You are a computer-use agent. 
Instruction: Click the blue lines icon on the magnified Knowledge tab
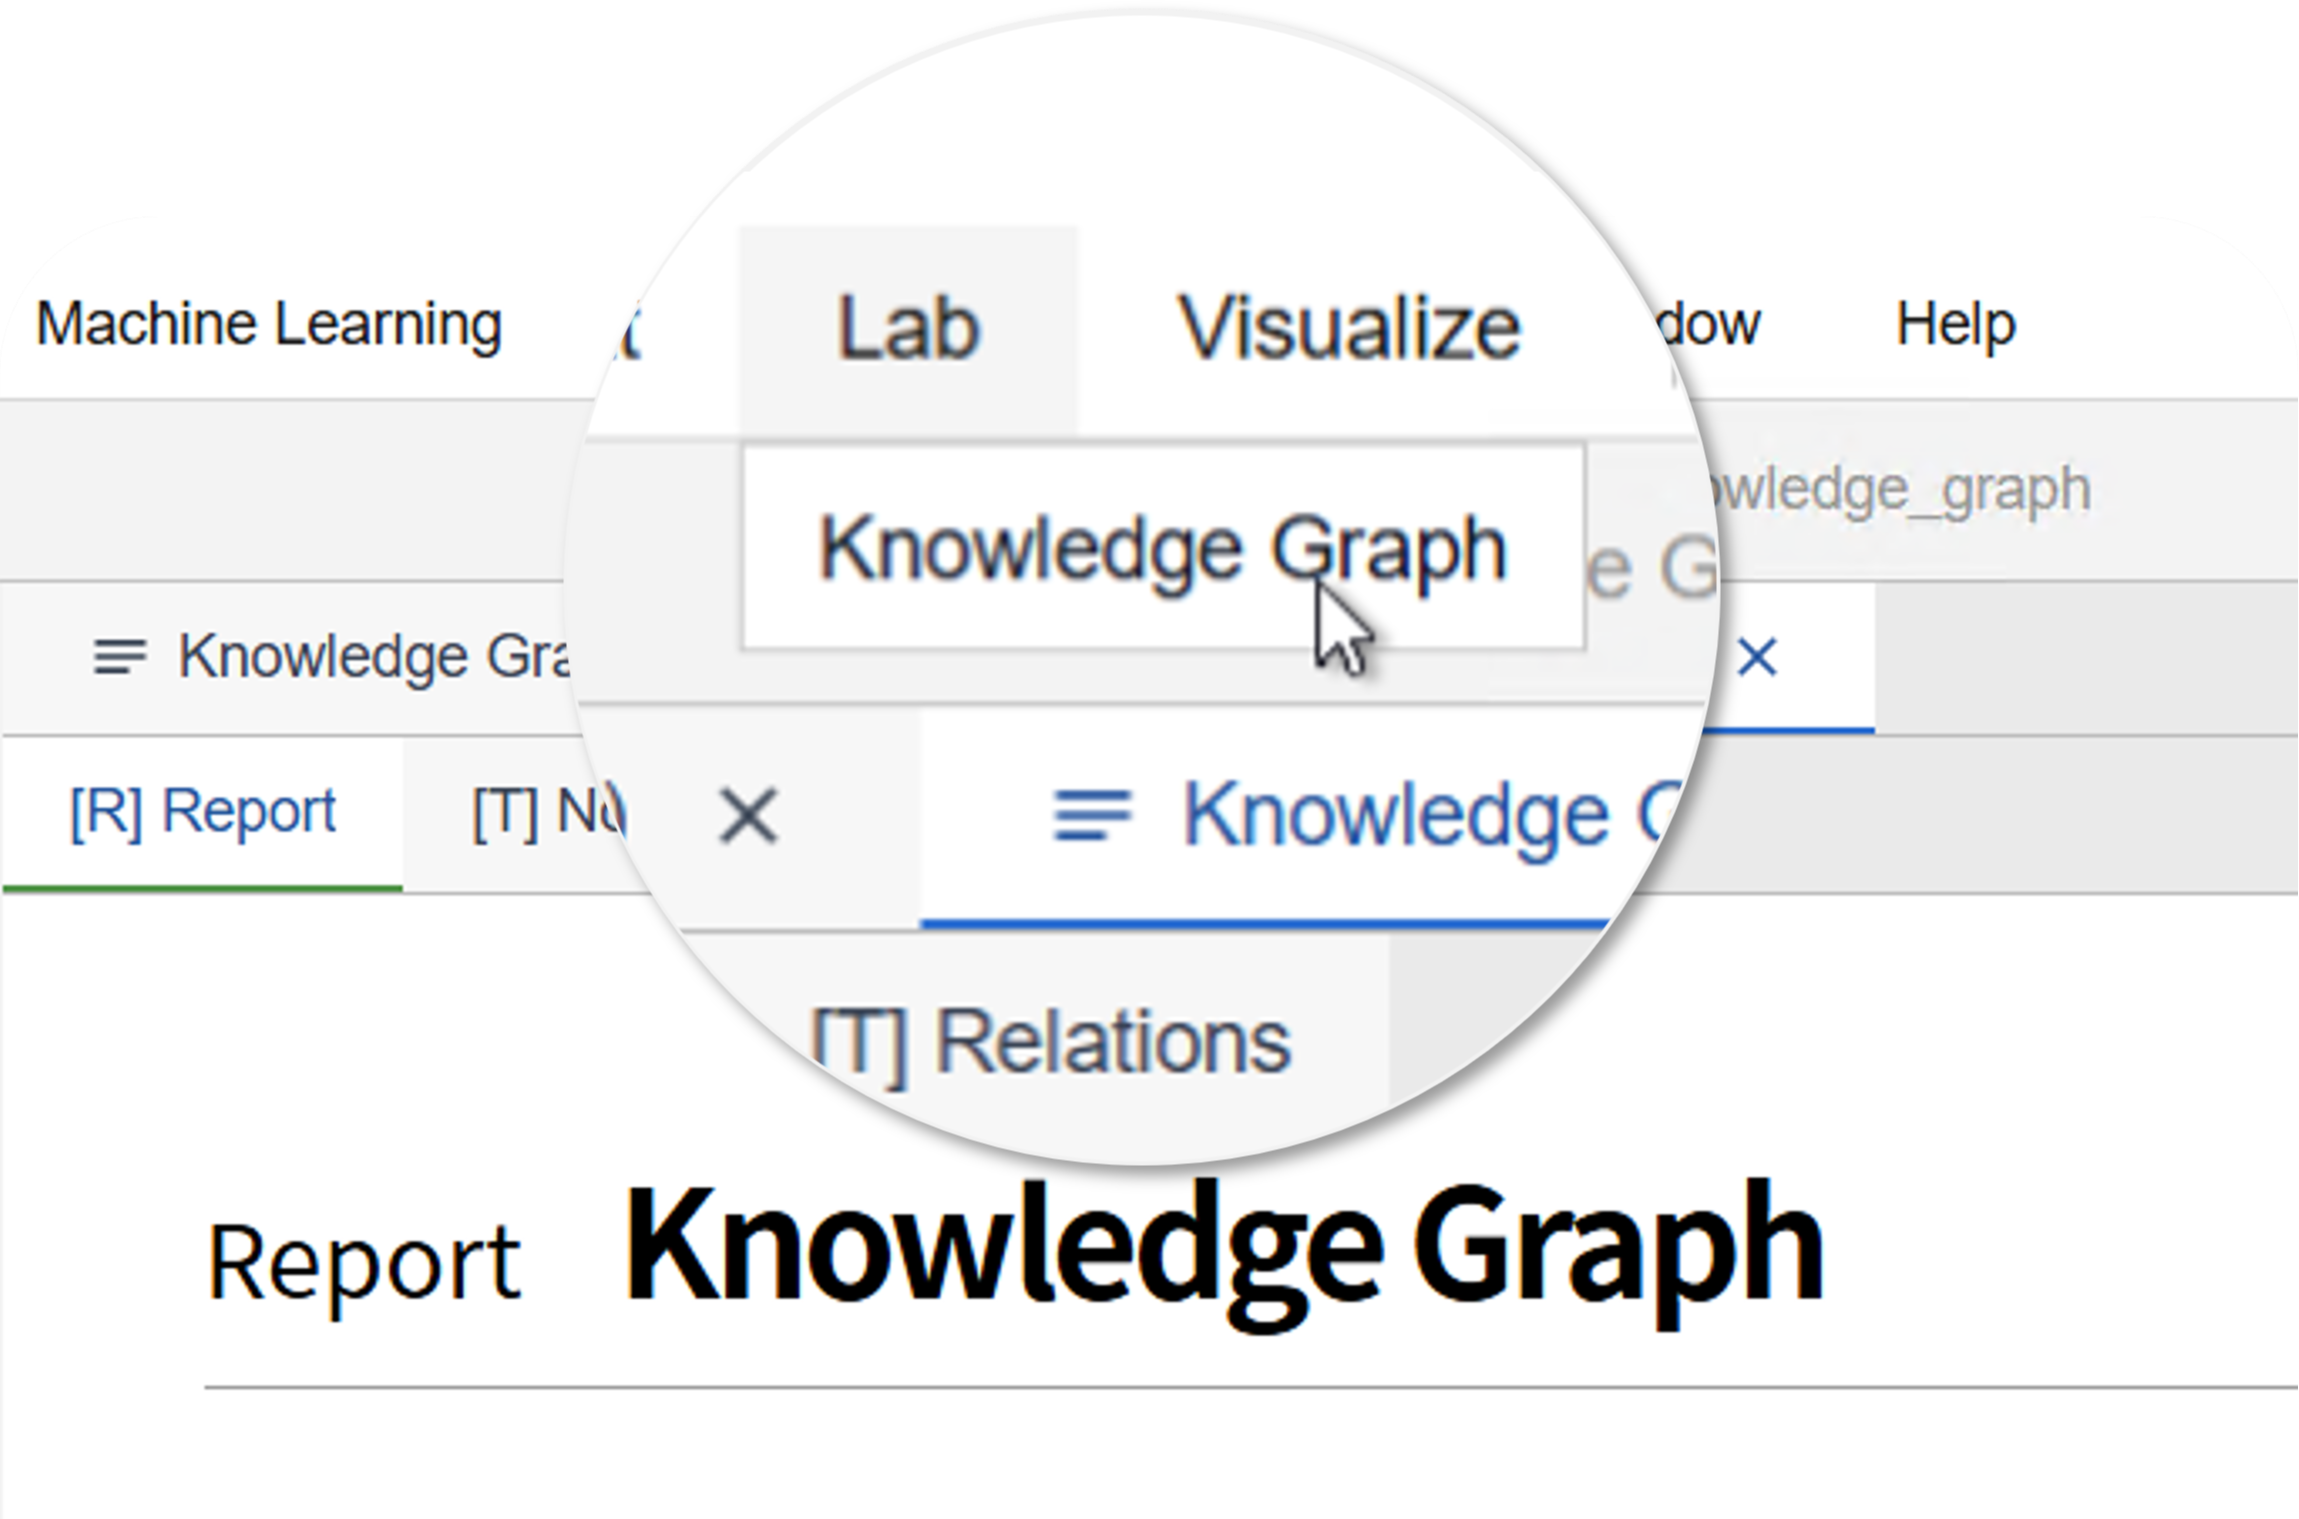(x=1092, y=815)
